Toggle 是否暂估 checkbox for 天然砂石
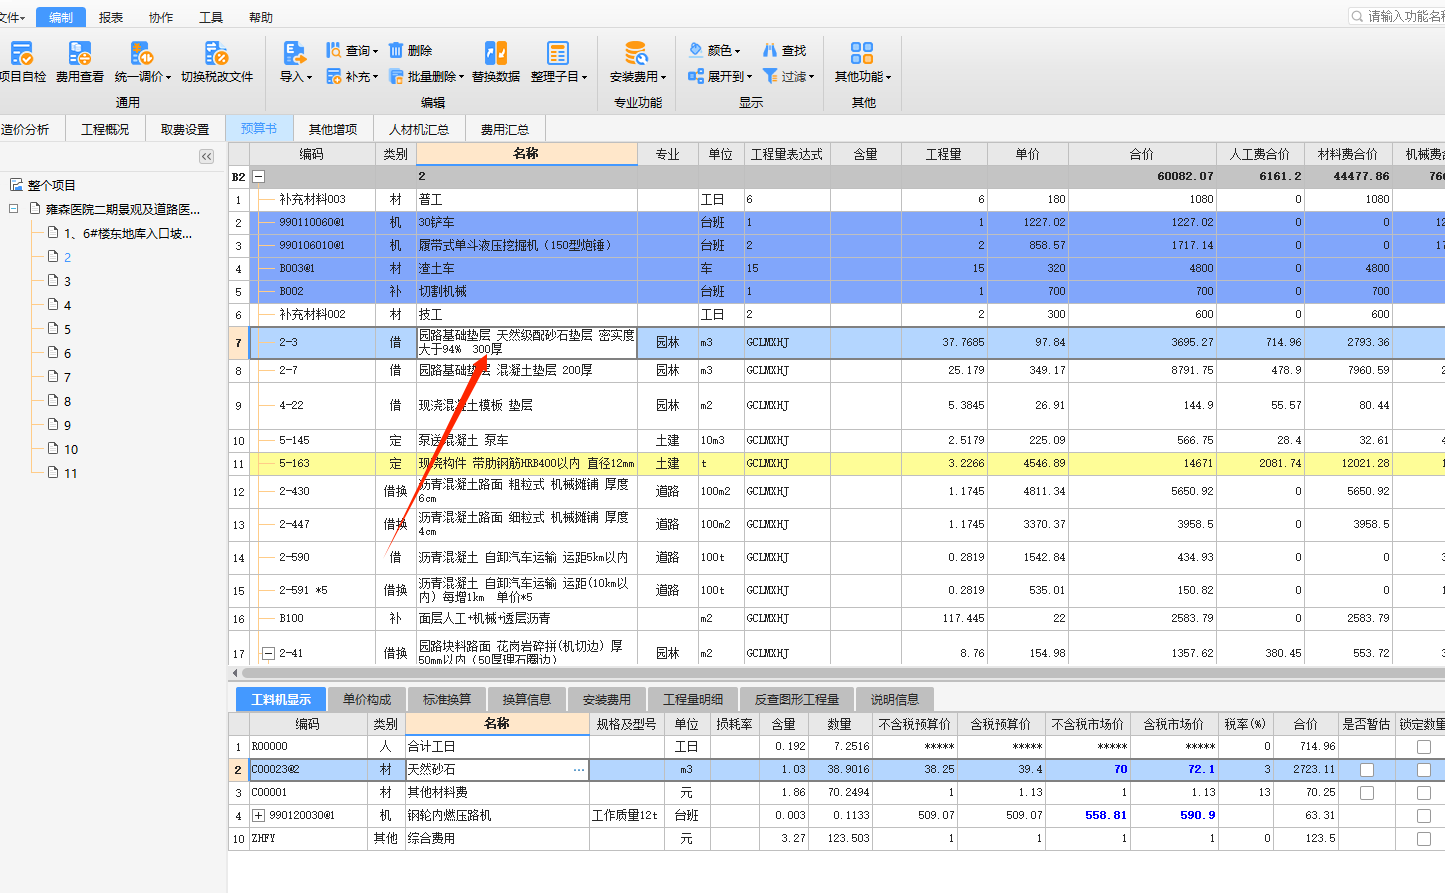Image resolution: width=1445 pixels, height=893 pixels. point(1367,770)
